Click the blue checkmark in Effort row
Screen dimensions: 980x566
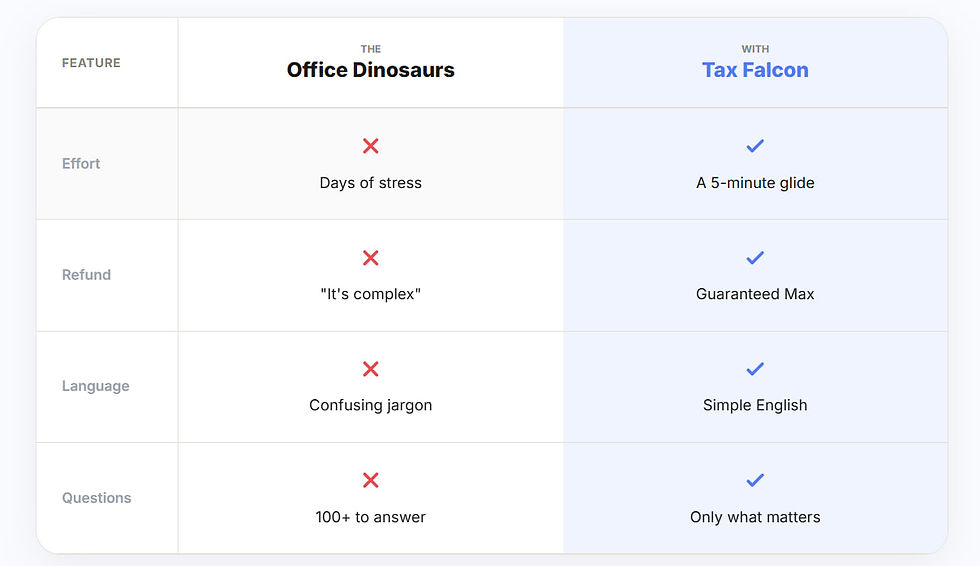755,146
